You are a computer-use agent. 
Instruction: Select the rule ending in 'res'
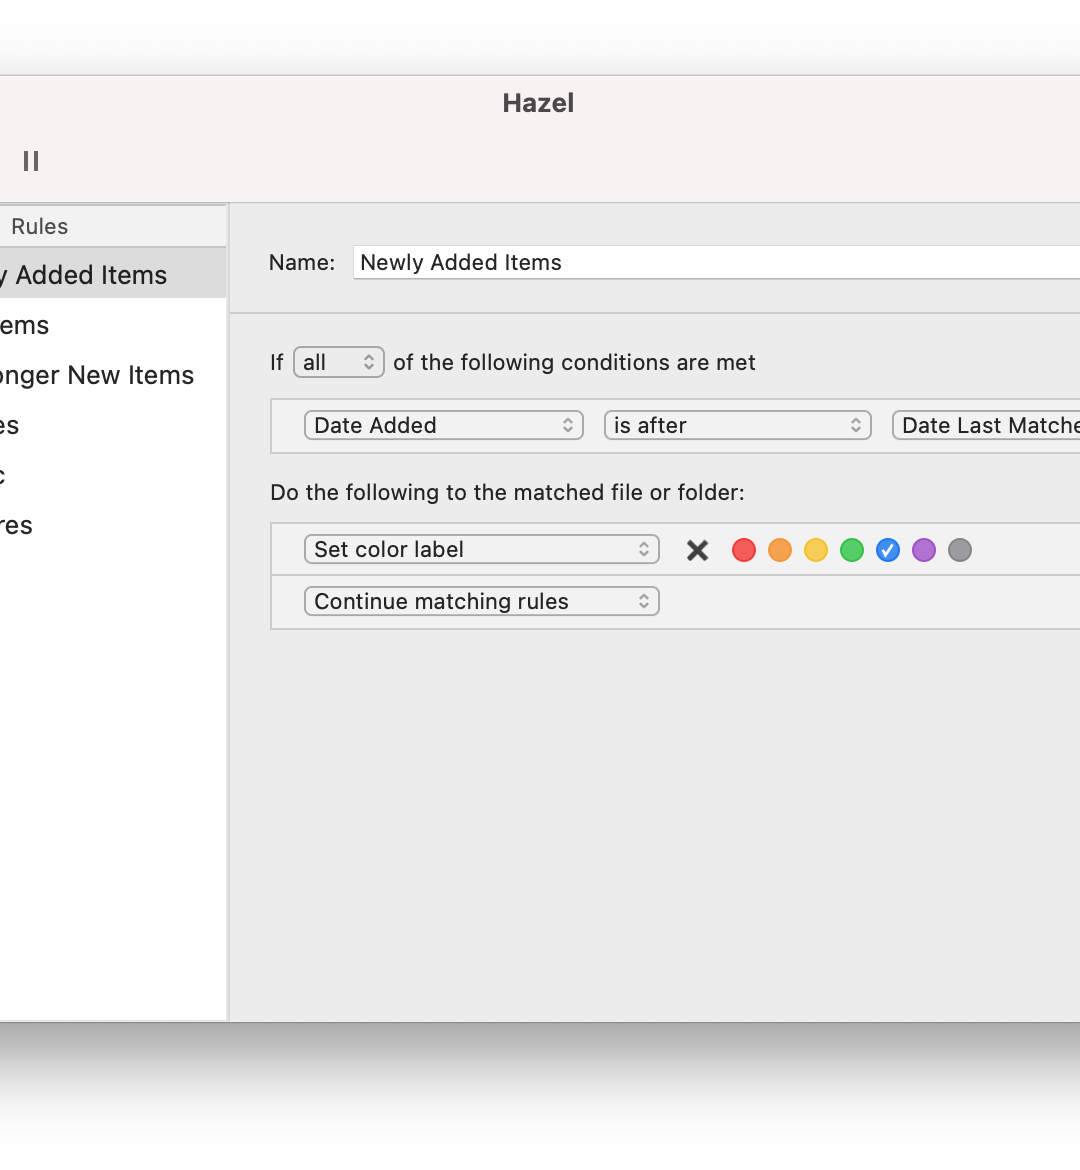coord(113,525)
